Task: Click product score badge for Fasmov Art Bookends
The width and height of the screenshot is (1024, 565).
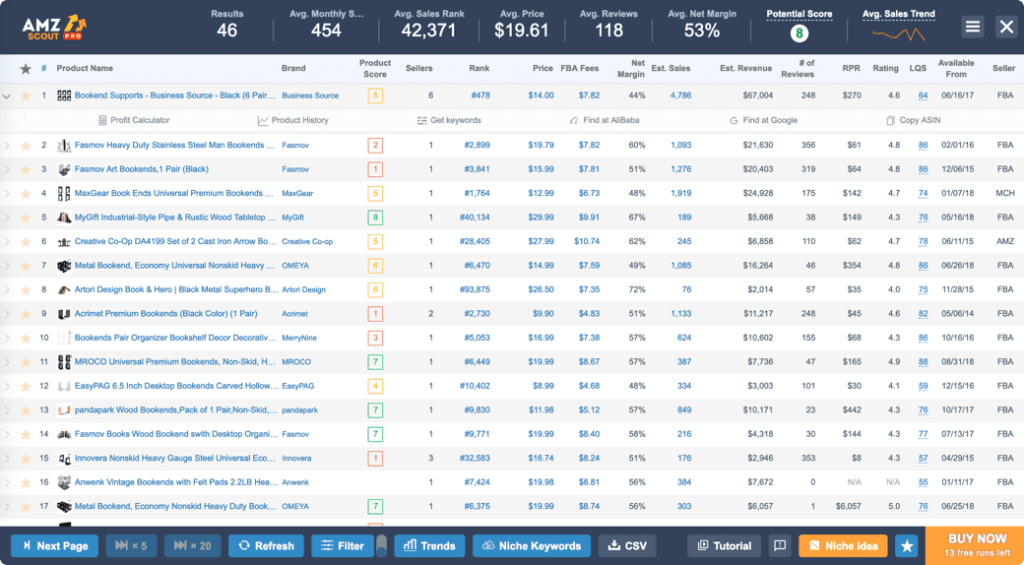Action: click(x=375, y=169)
